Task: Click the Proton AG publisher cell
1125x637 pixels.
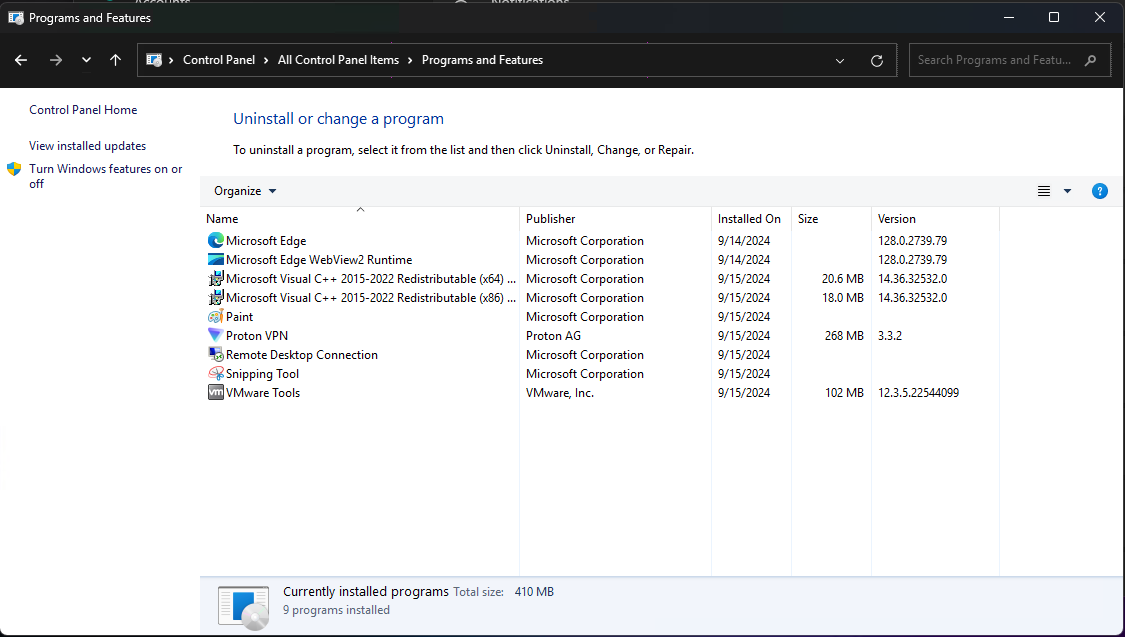Action: click(553, 336)
